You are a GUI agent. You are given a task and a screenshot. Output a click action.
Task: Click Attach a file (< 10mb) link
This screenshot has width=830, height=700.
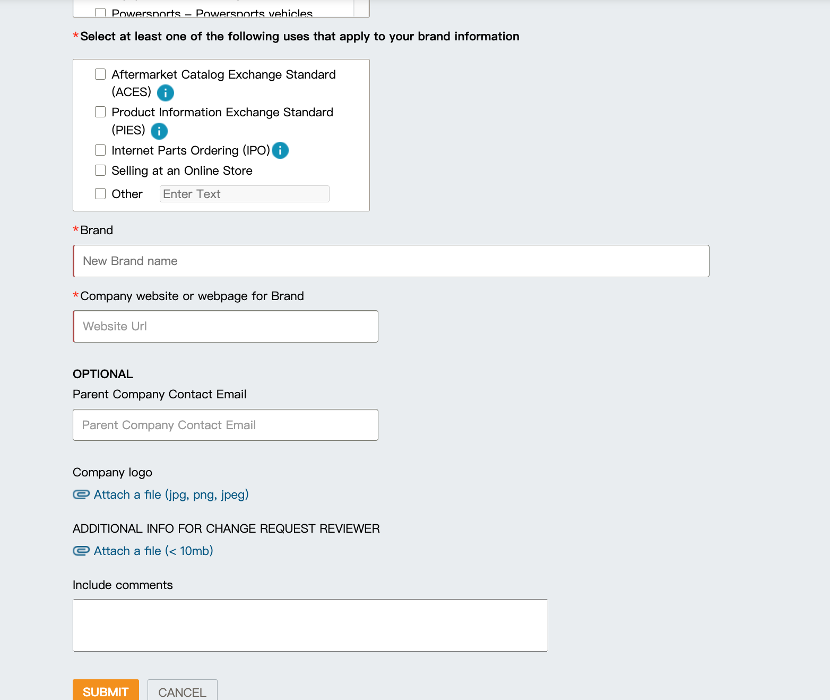pos(153,551)
